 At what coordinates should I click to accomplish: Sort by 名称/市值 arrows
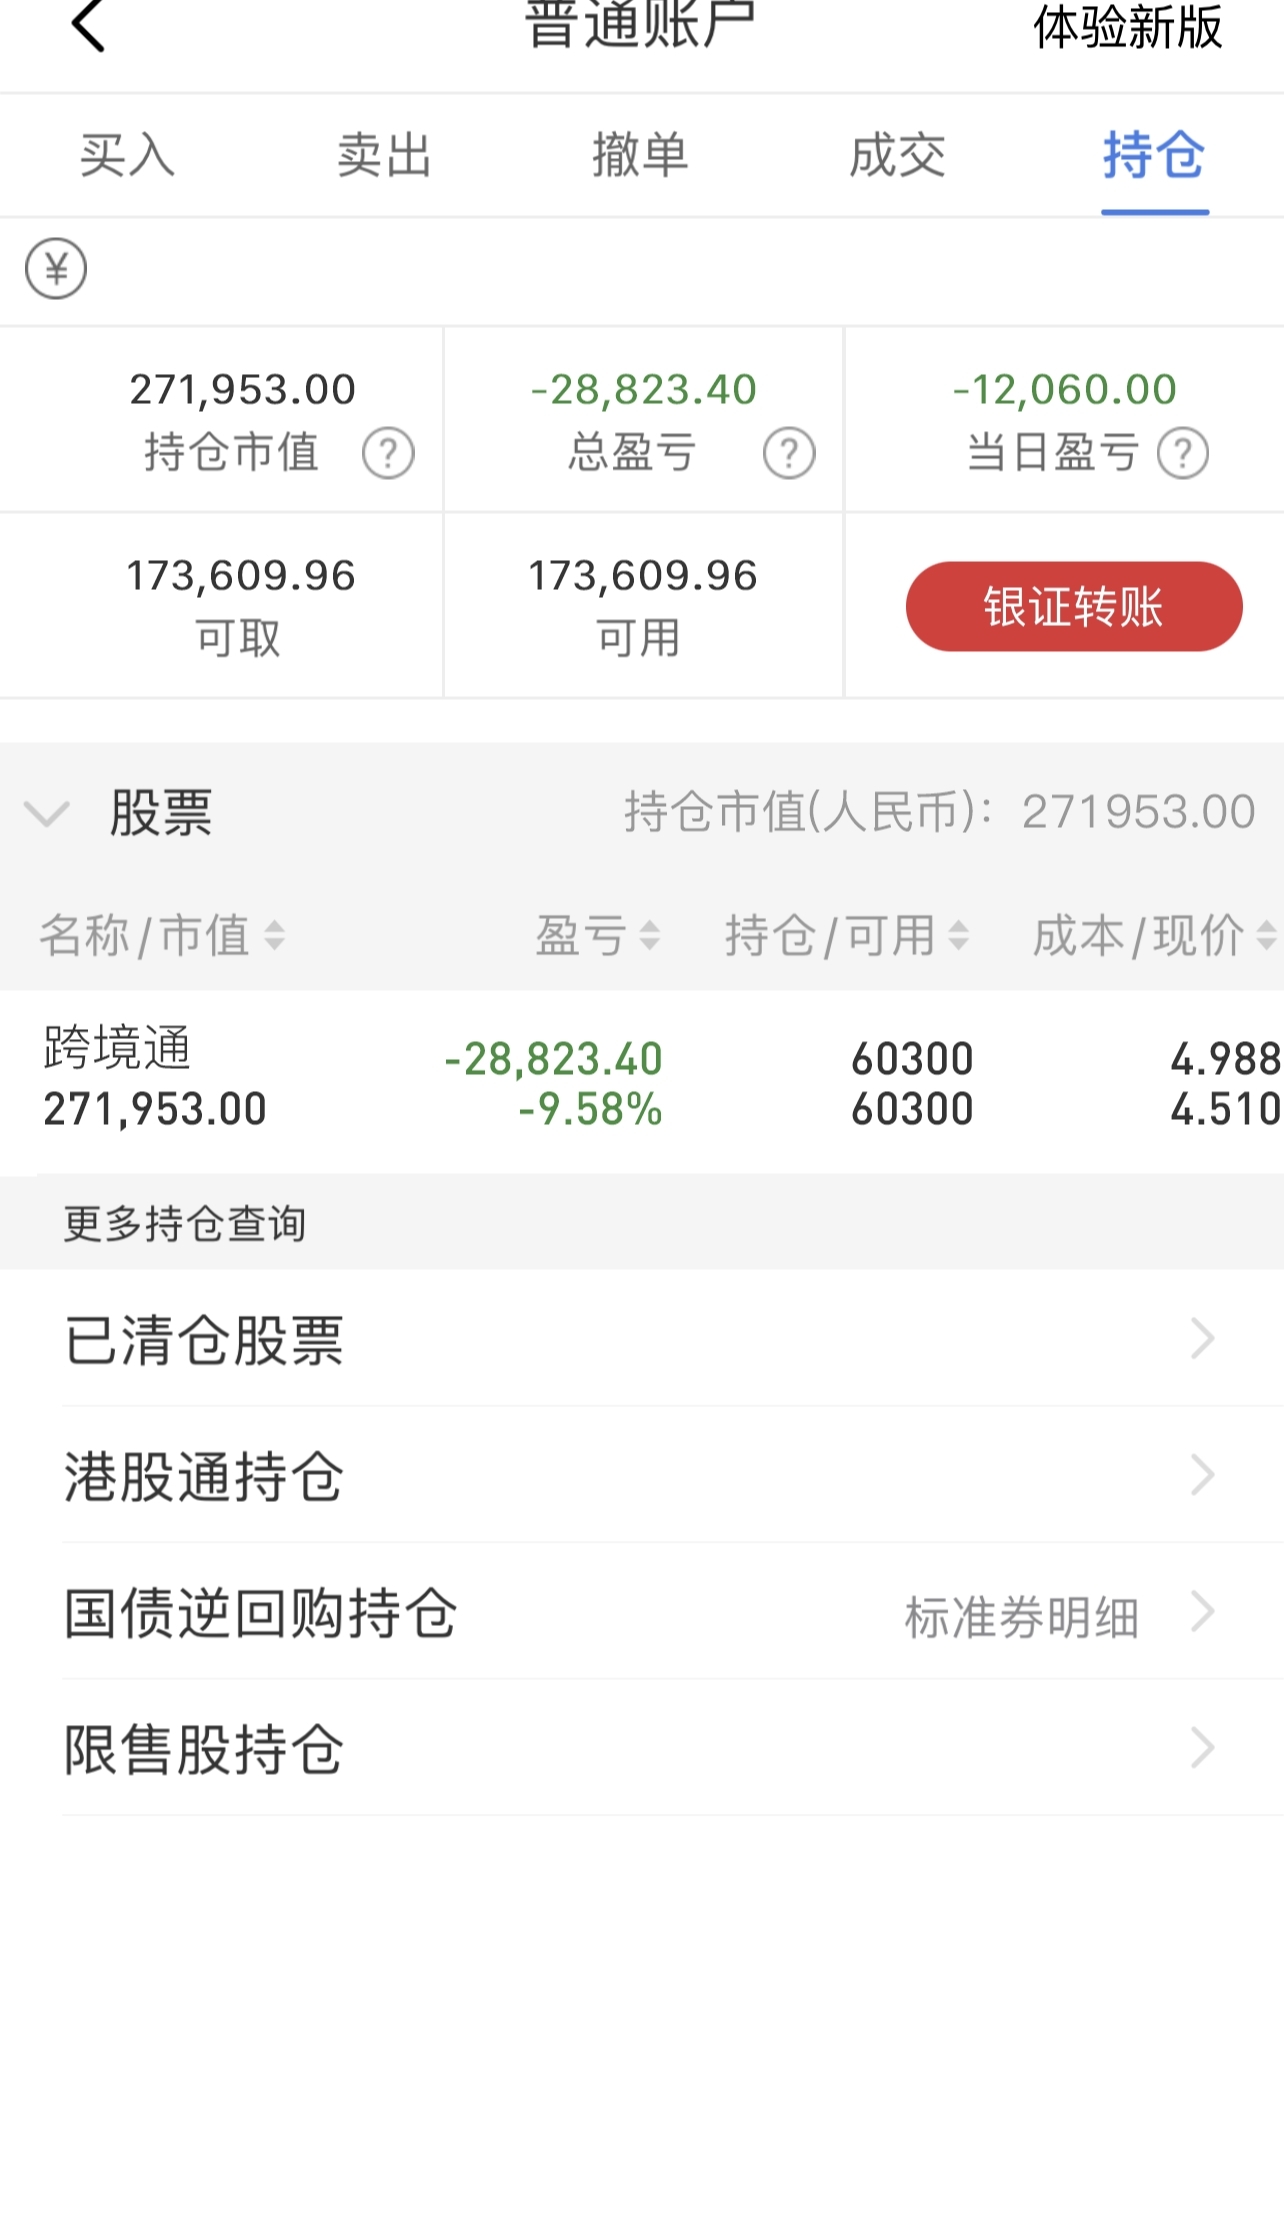click(274, 936)
